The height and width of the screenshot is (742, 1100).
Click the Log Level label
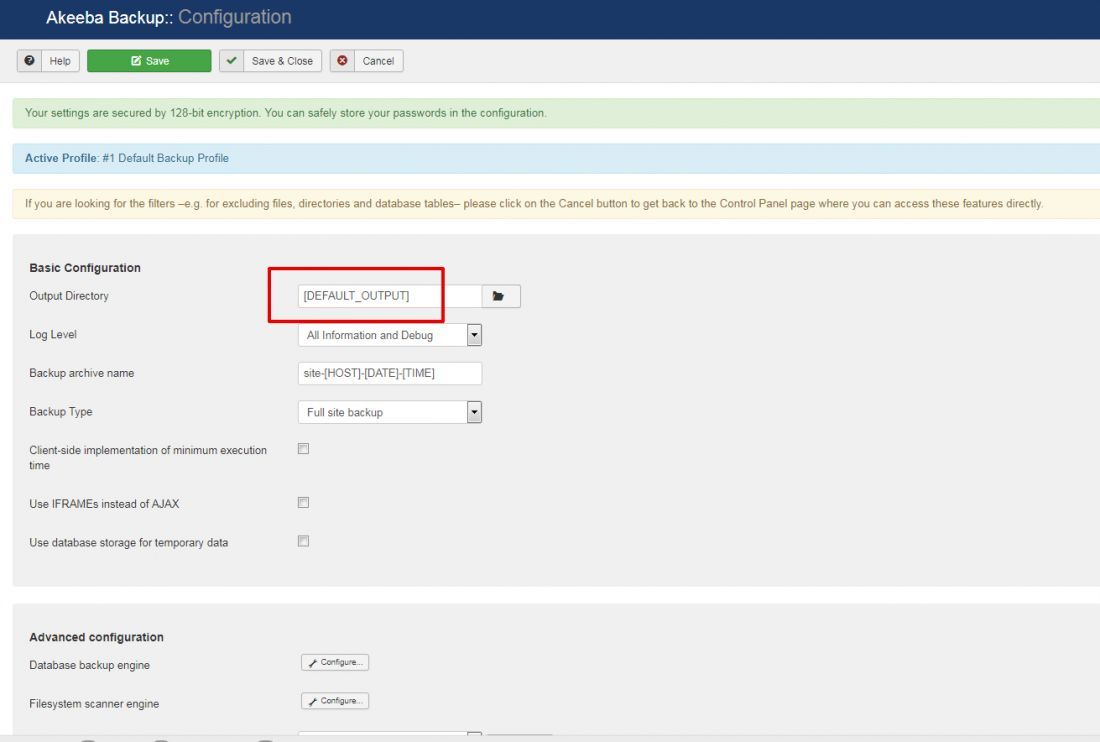(53, 335)
